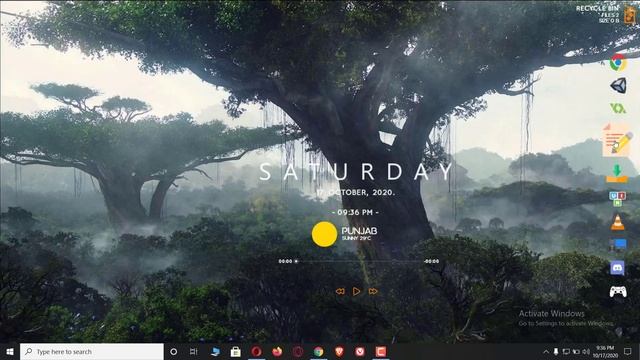This screenshot has height=360, width=640.
Task: Launch Discord from the right dock
Action: click(x=618, y=268)
